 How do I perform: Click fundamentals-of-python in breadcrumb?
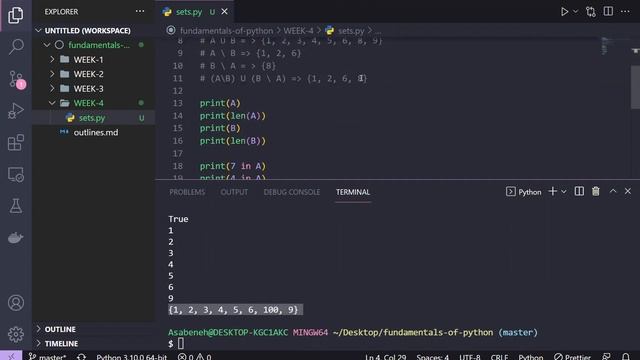pyautogui.click(x=227, y=31)
